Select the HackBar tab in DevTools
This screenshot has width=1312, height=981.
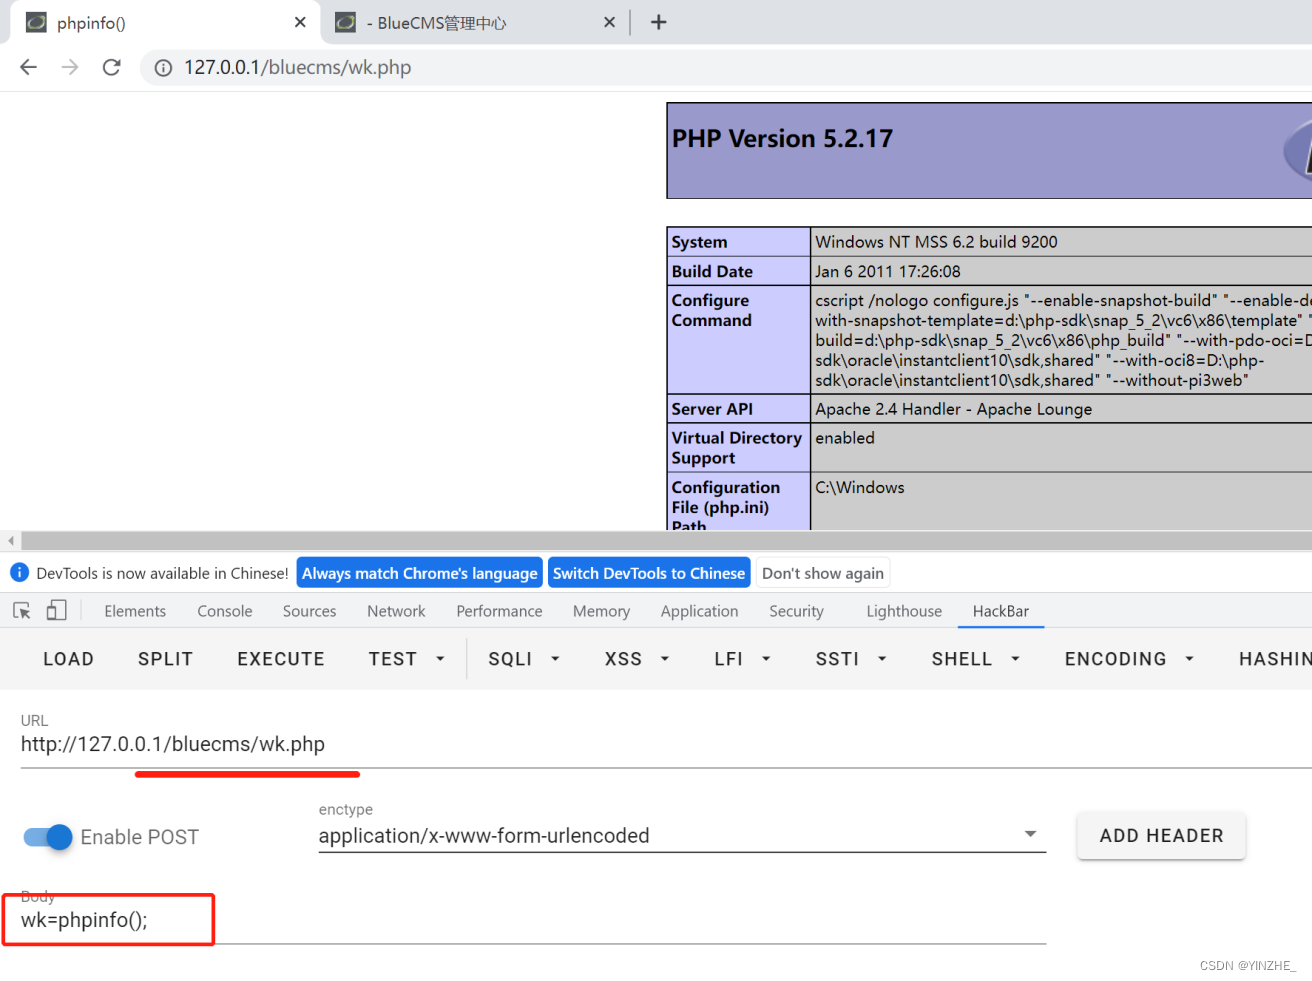(1001, 611)
